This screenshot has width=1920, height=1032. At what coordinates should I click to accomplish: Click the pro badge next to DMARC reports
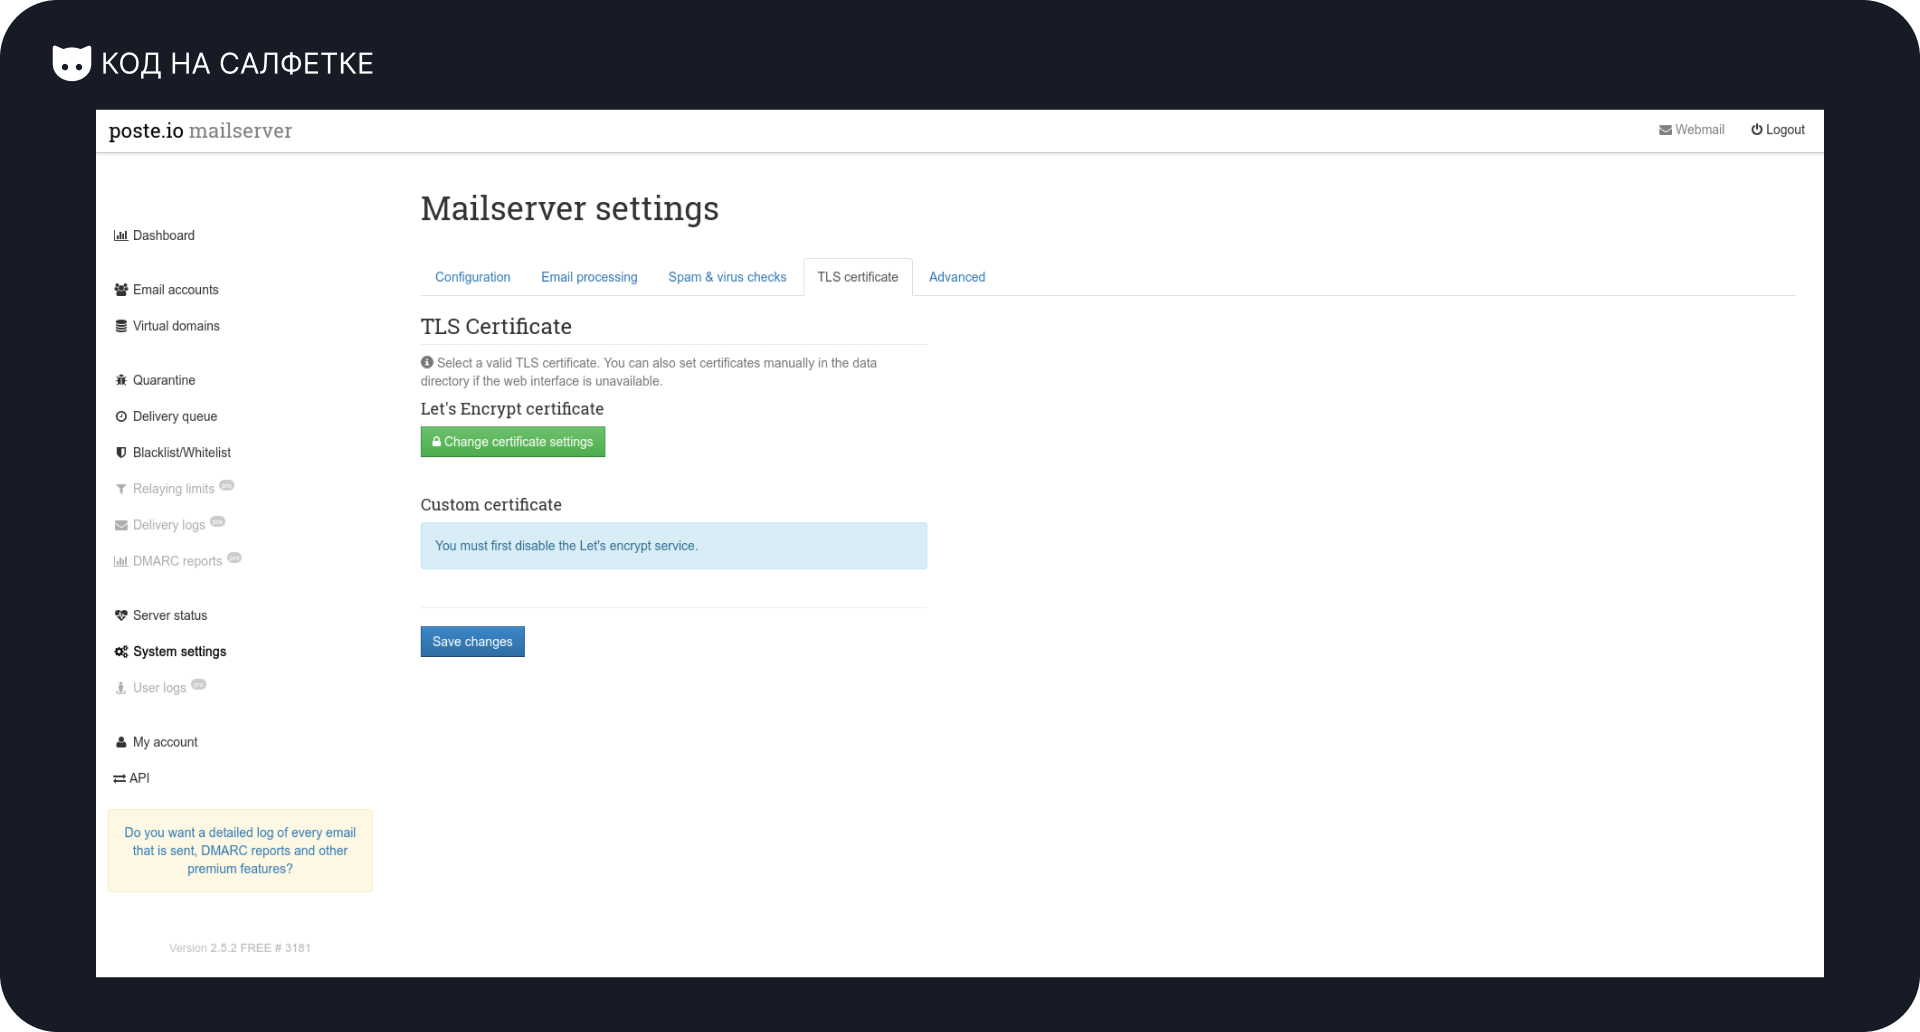(234, 558)
